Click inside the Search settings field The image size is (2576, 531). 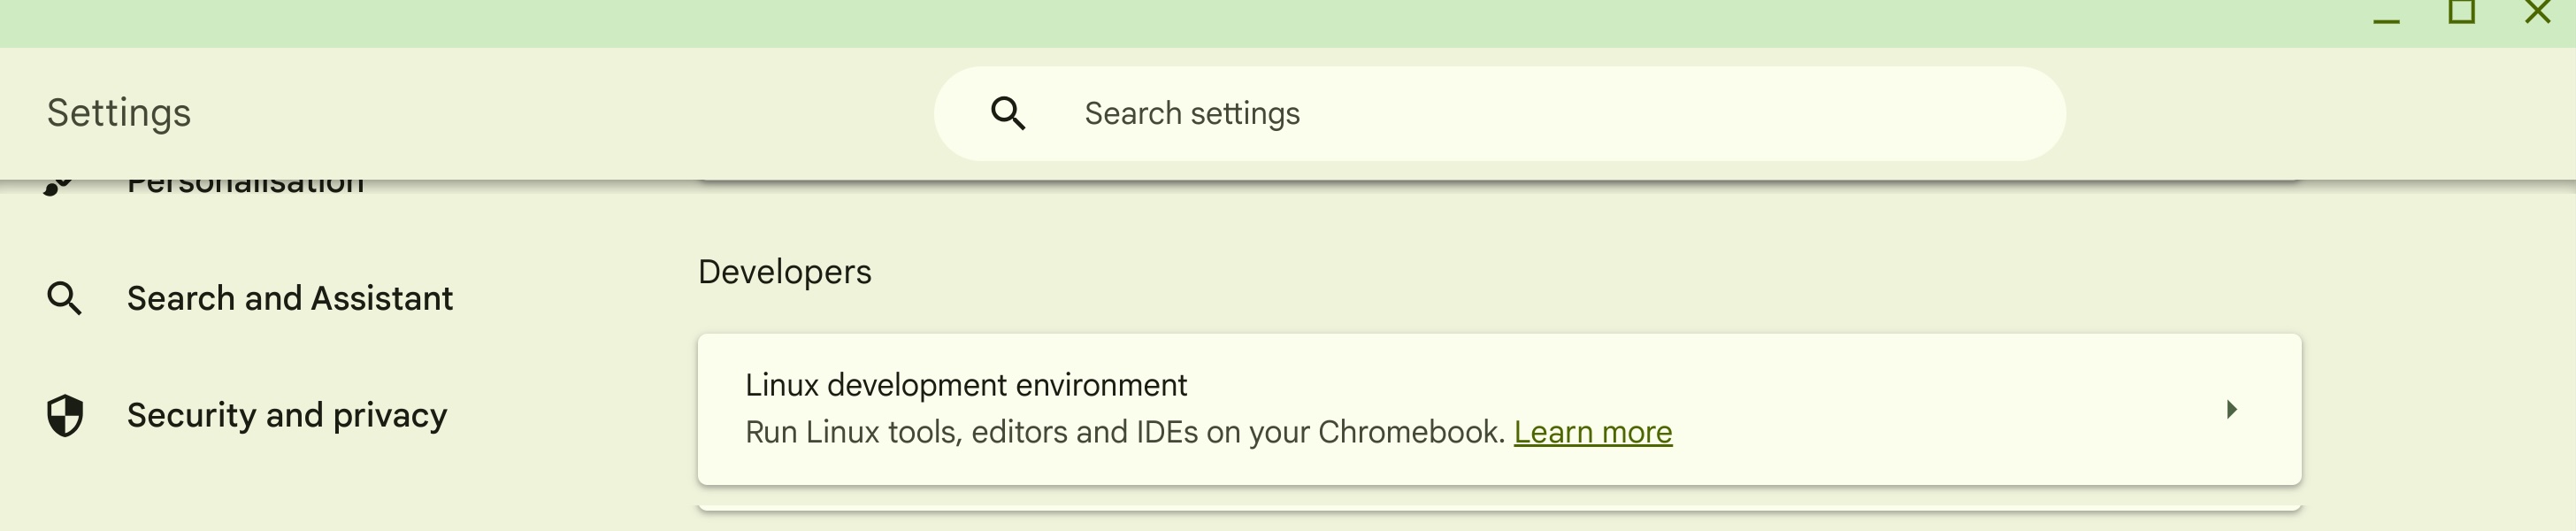(x=1400, y=113)
